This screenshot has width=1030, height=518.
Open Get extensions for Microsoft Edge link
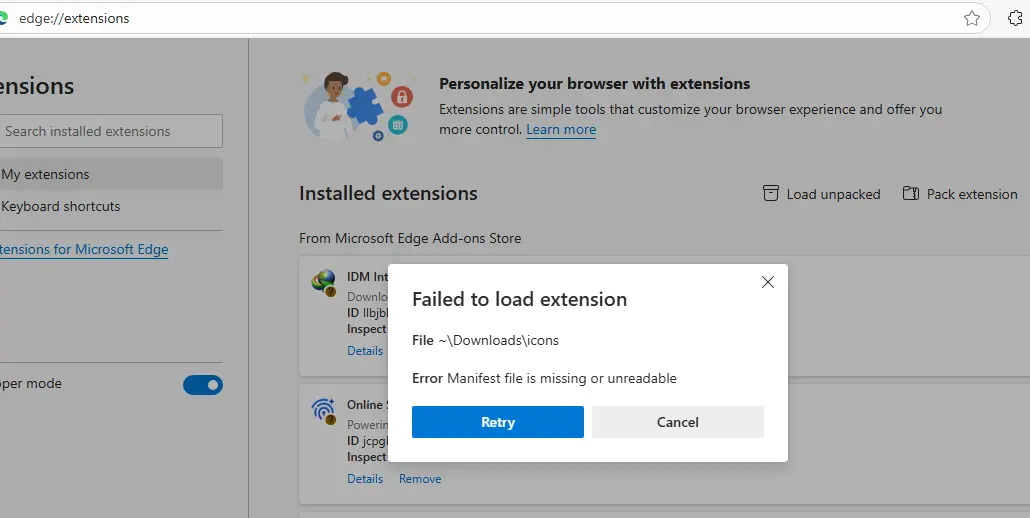pos(83,249)
